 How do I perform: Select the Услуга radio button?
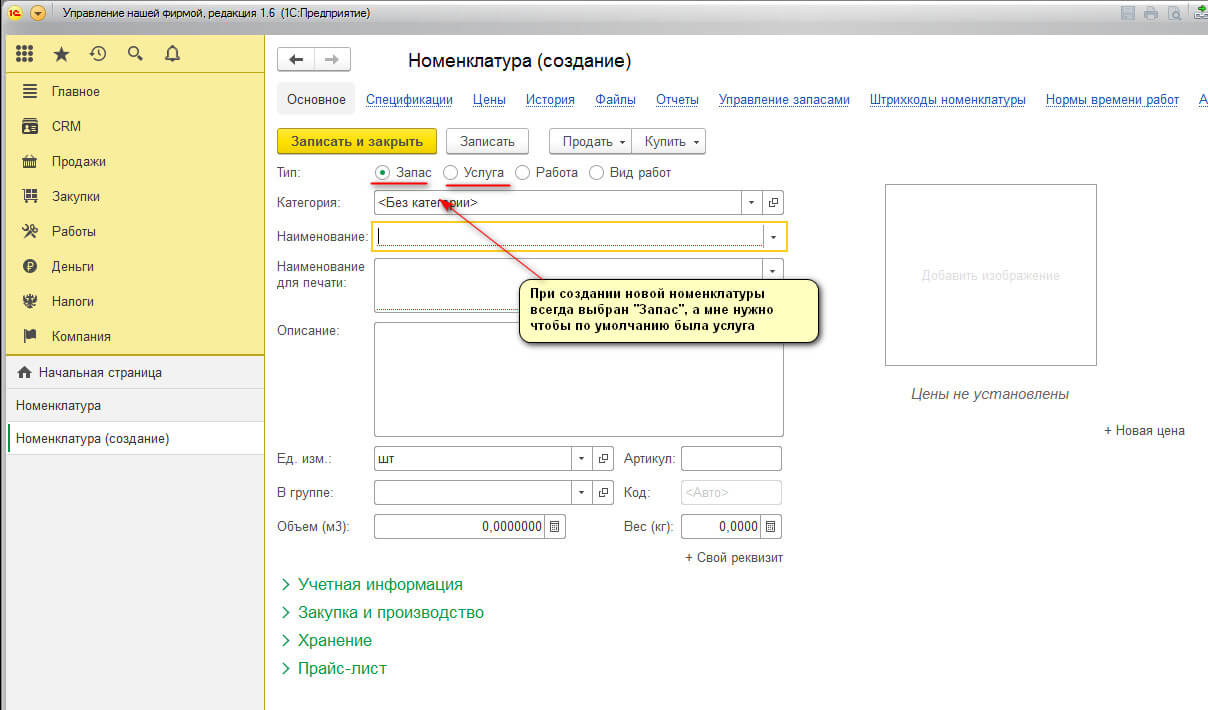tap(451, 172)
